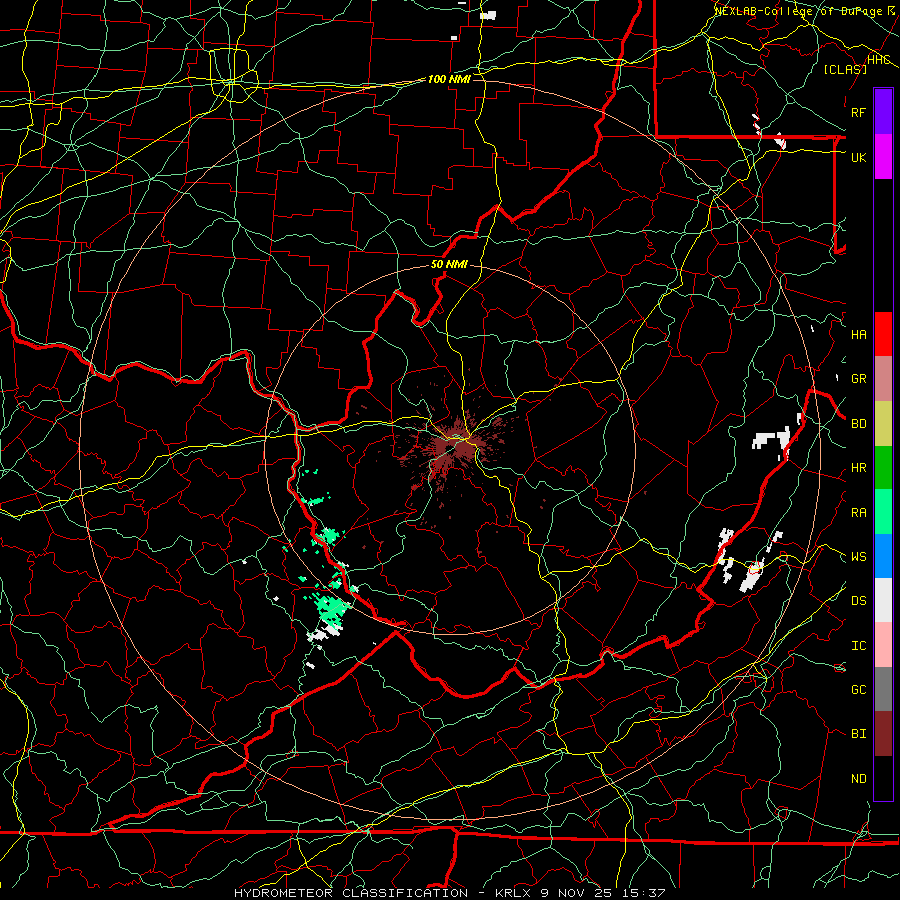The width and height of the screenshot is (900, 900).
Task: Click the ND legend label
Action: click(859, 778)
